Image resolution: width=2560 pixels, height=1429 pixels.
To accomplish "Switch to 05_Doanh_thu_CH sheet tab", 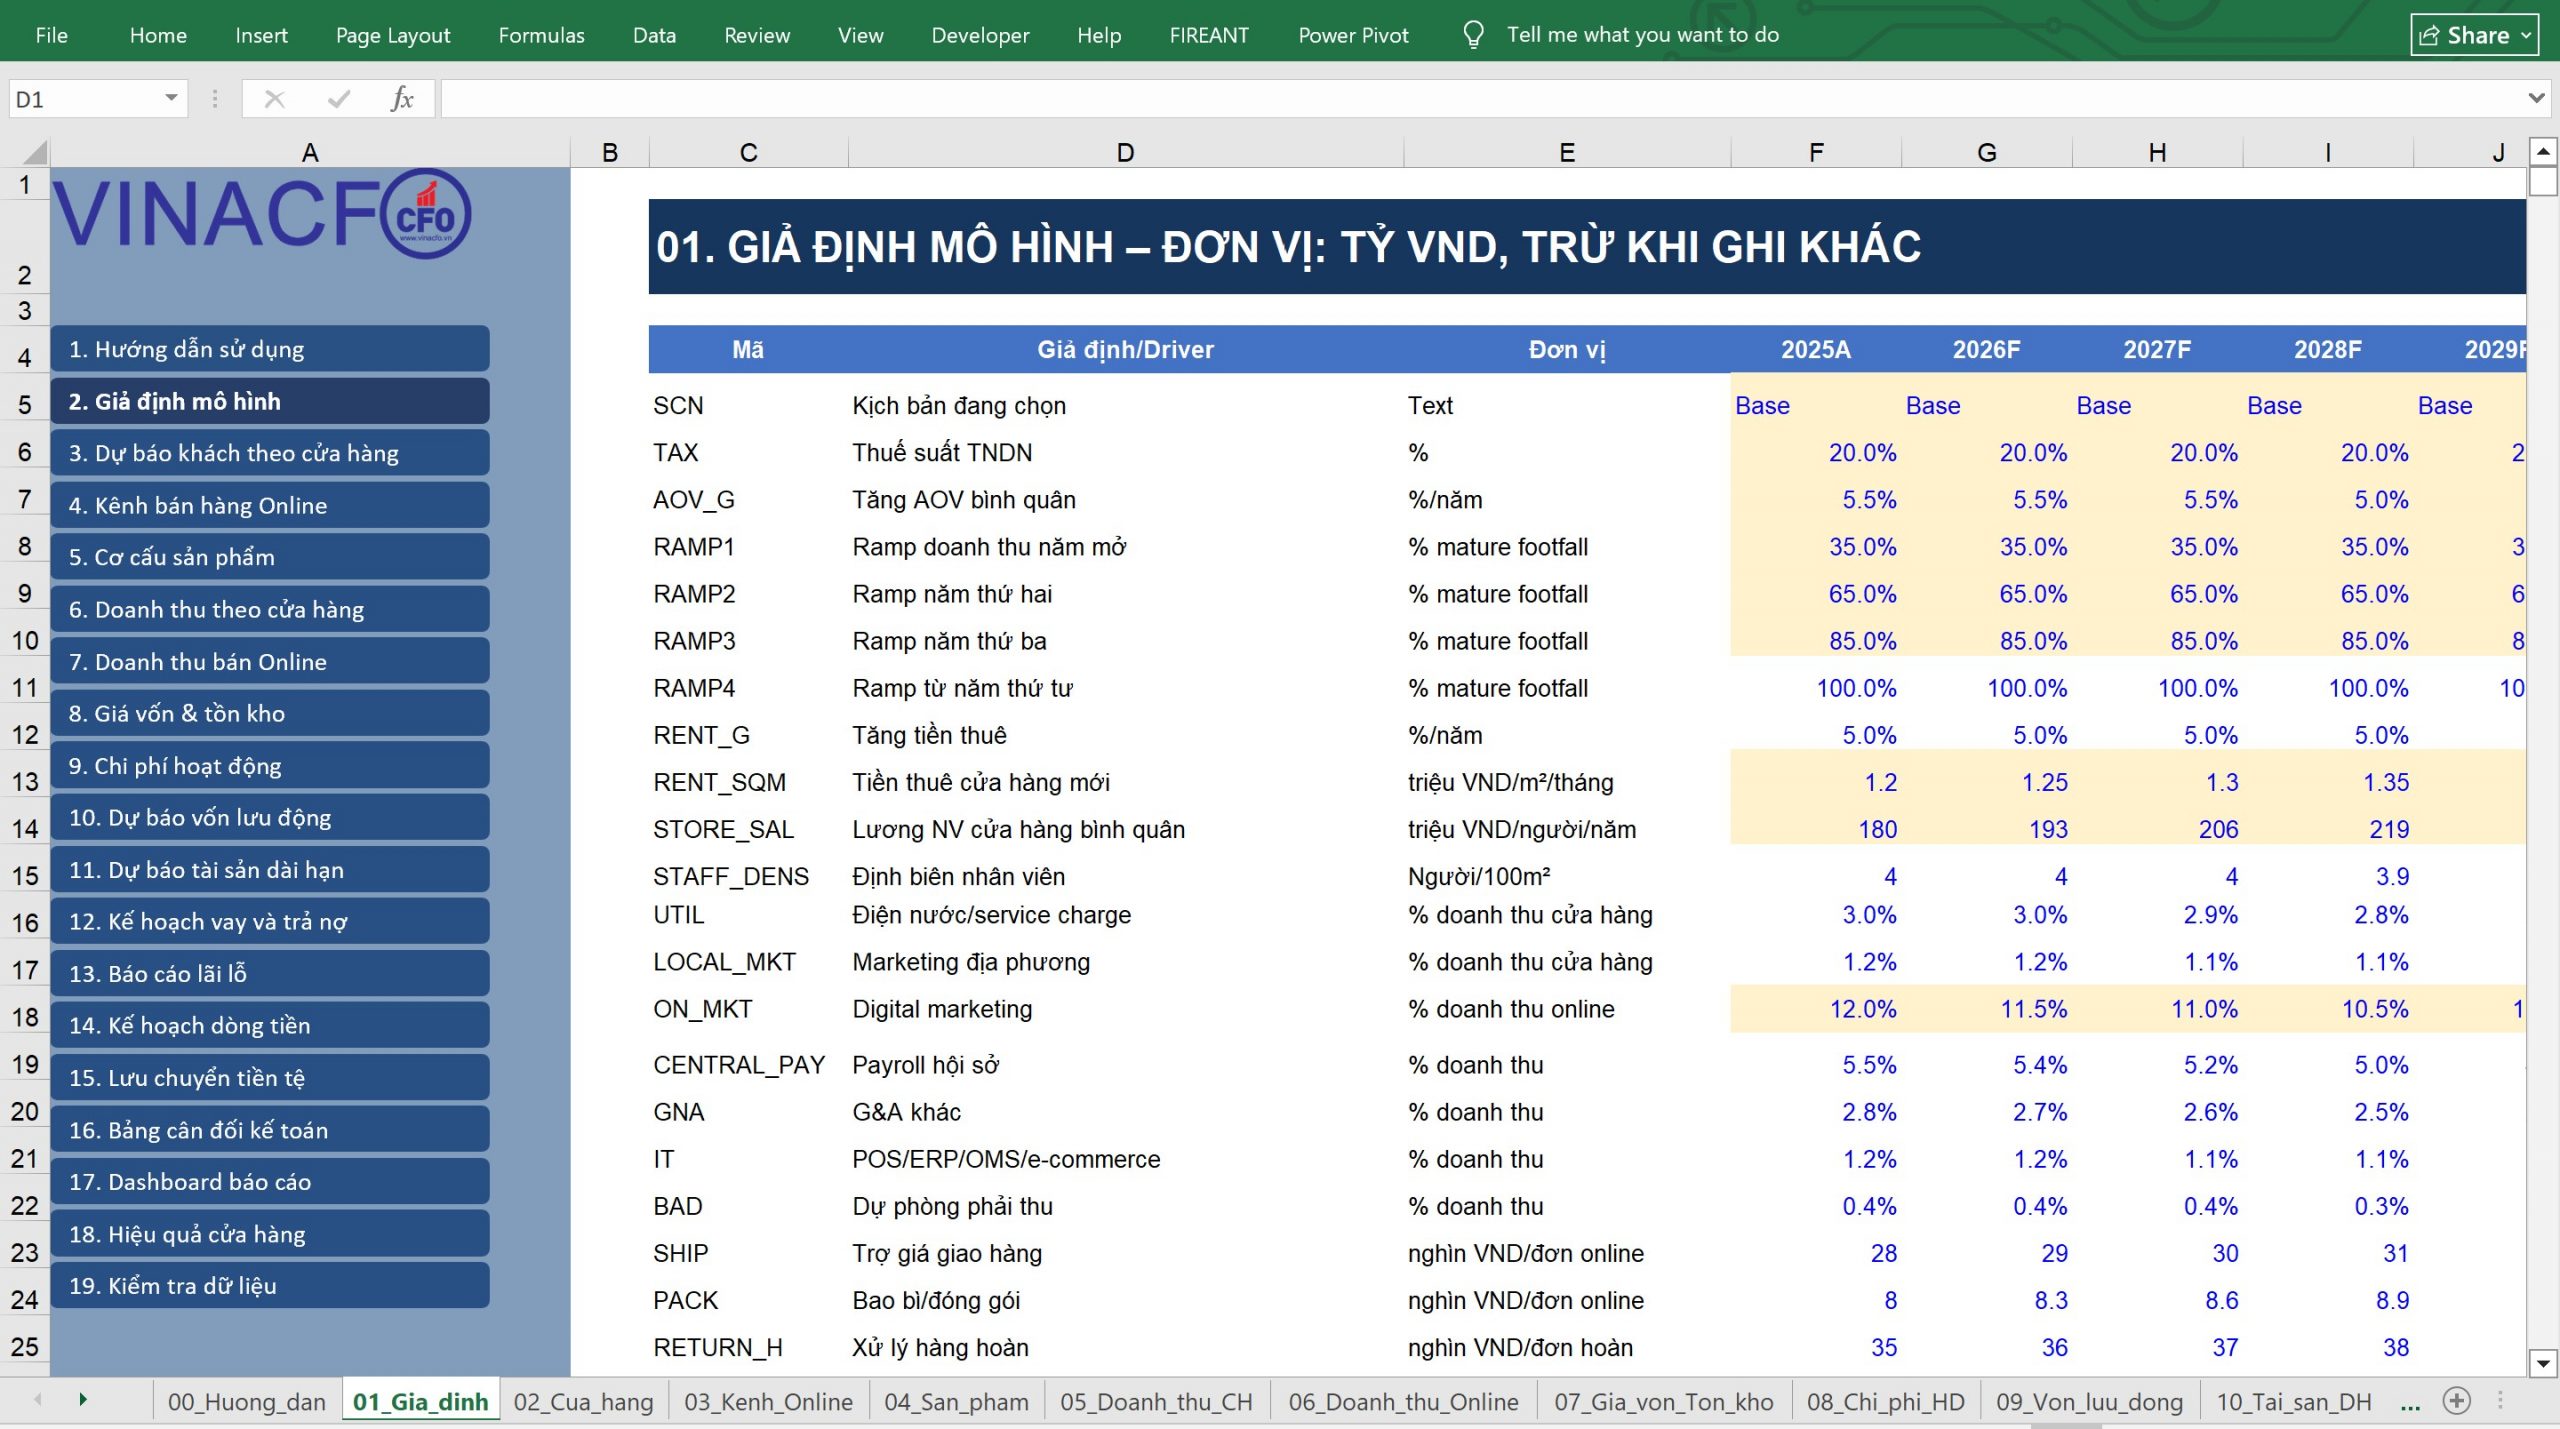I will tap(1156, 1402).
